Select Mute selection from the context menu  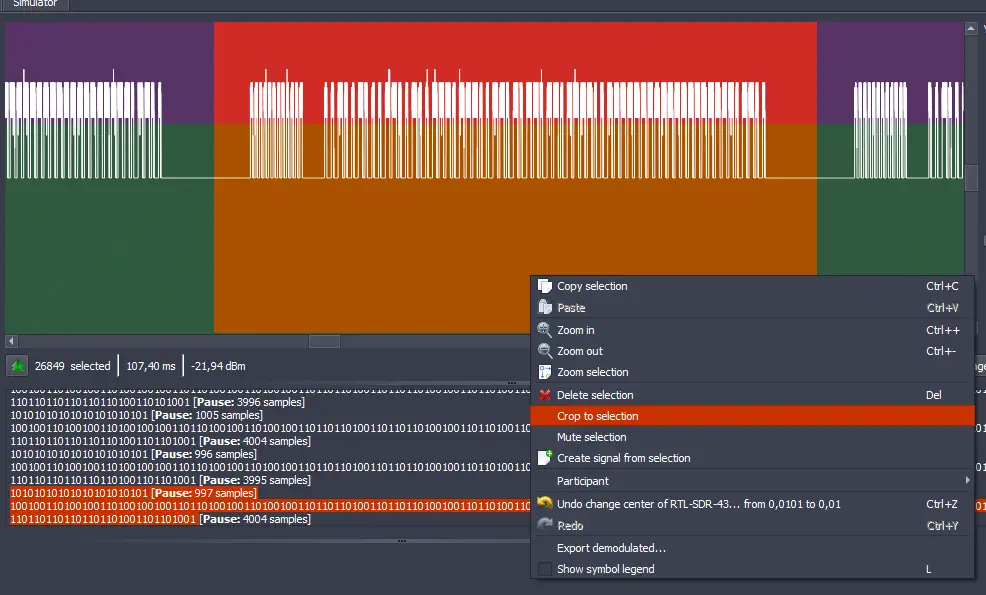pos(591,437)
